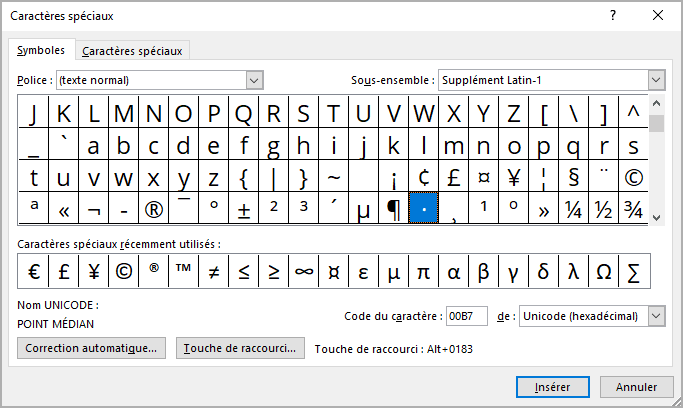Select the micro µ symbol in main grid
This screenshot has height=408, width=683.
(364, 208)
